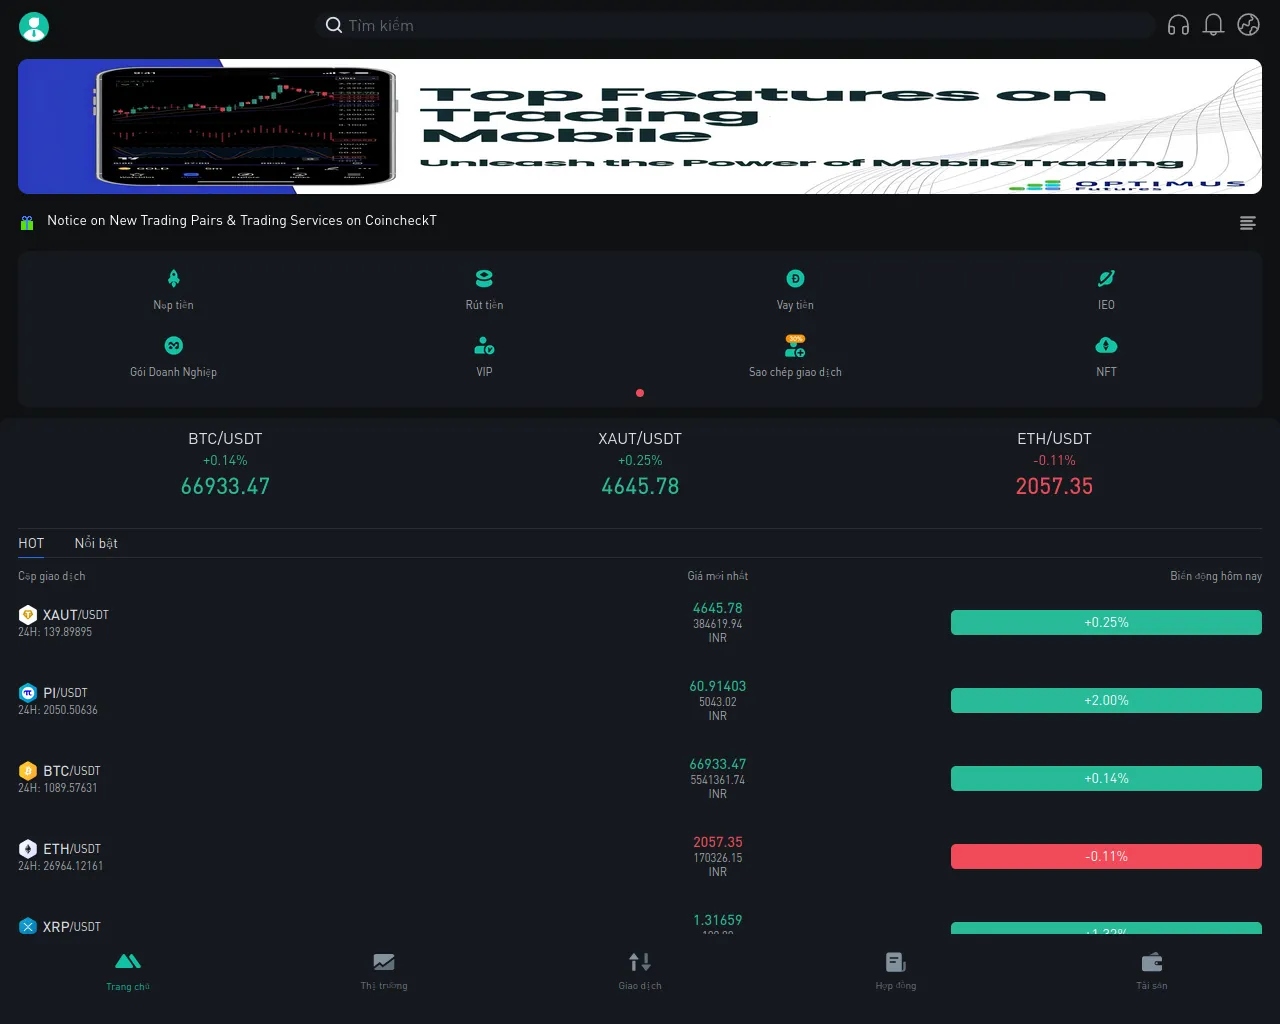Click the red carousel page indicator dot

click(640, 393)
